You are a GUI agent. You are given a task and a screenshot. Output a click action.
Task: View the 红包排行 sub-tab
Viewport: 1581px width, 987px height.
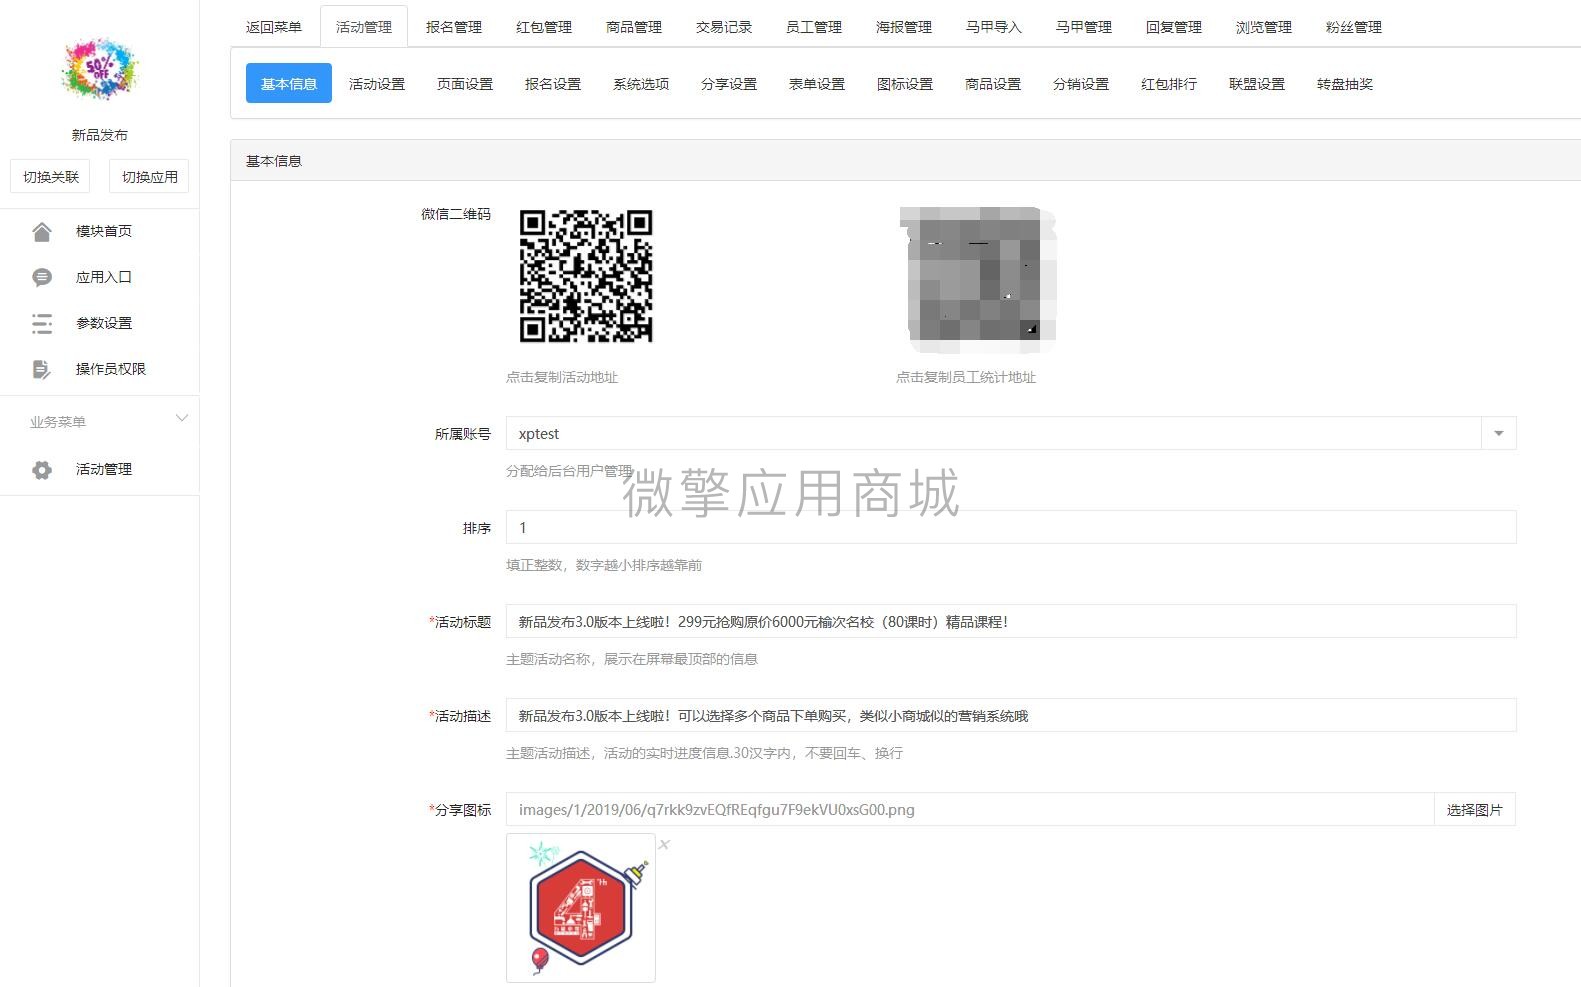click(1169, 84)
